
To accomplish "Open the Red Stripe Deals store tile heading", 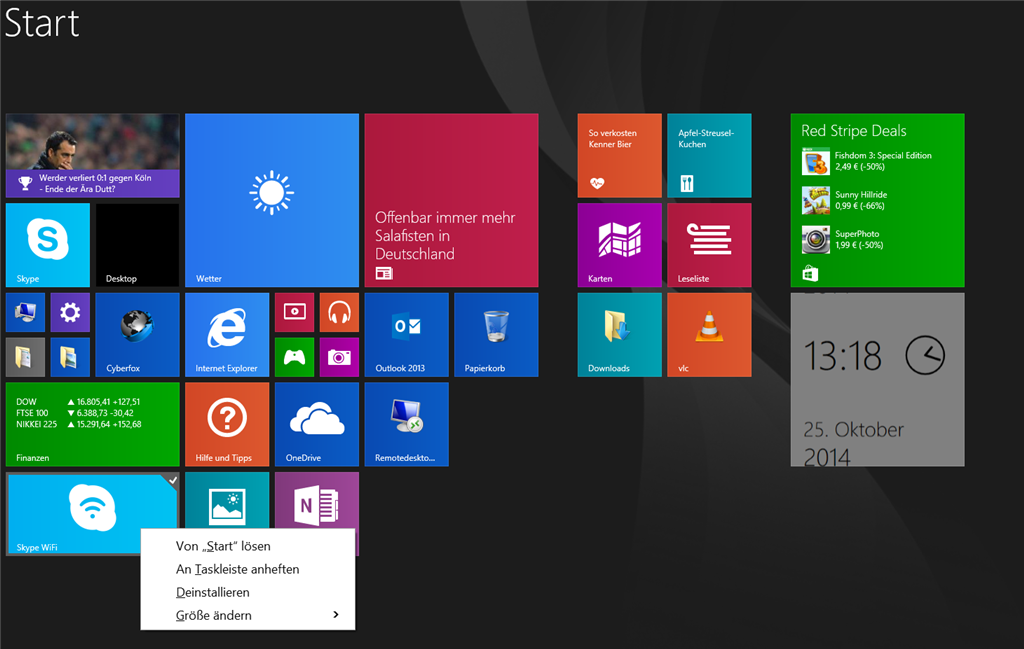I will 854,131.
